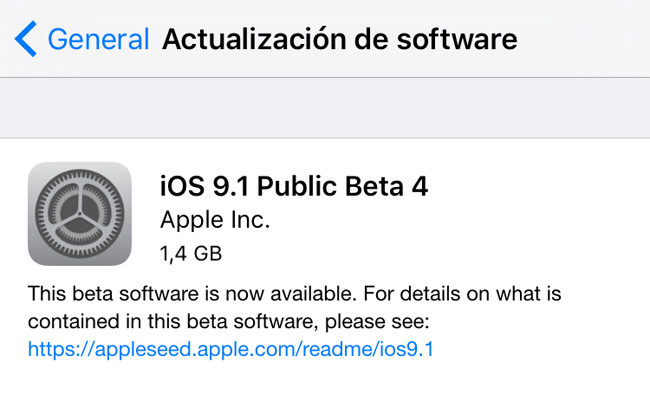Tap the blue back chevron arrow
The height and width of the screenshot is (400, 650).
pos(26,39)
